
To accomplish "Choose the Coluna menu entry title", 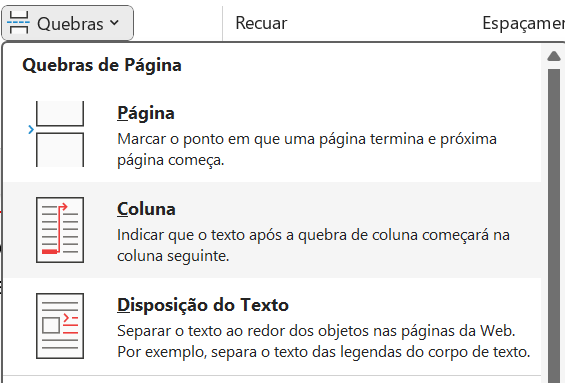I will 146,209.
